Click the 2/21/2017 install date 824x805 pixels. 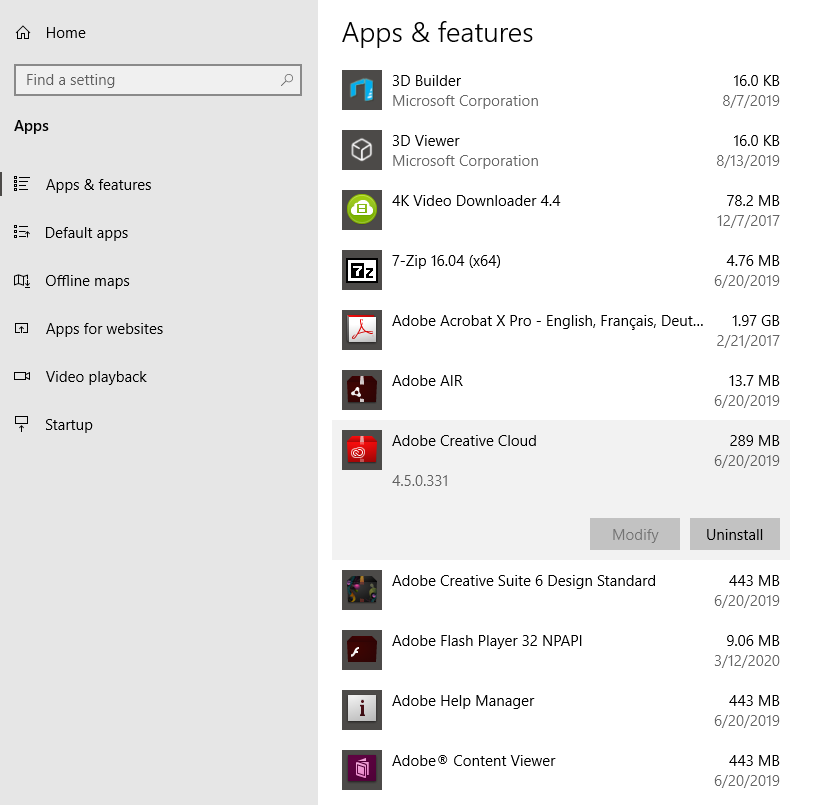point(748,341)
